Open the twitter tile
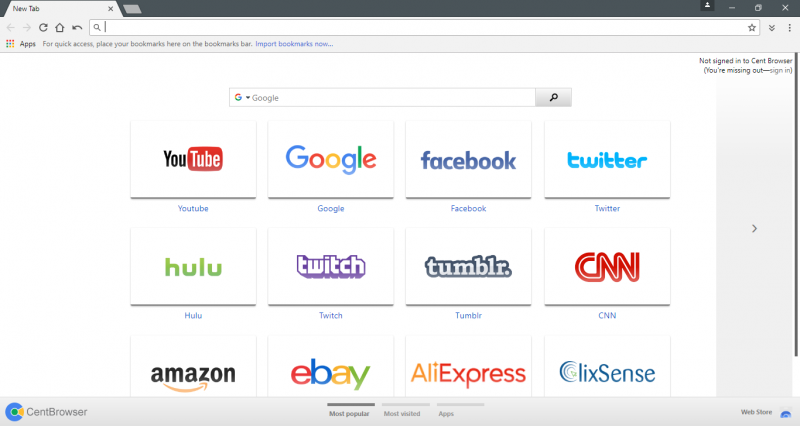 607,159
